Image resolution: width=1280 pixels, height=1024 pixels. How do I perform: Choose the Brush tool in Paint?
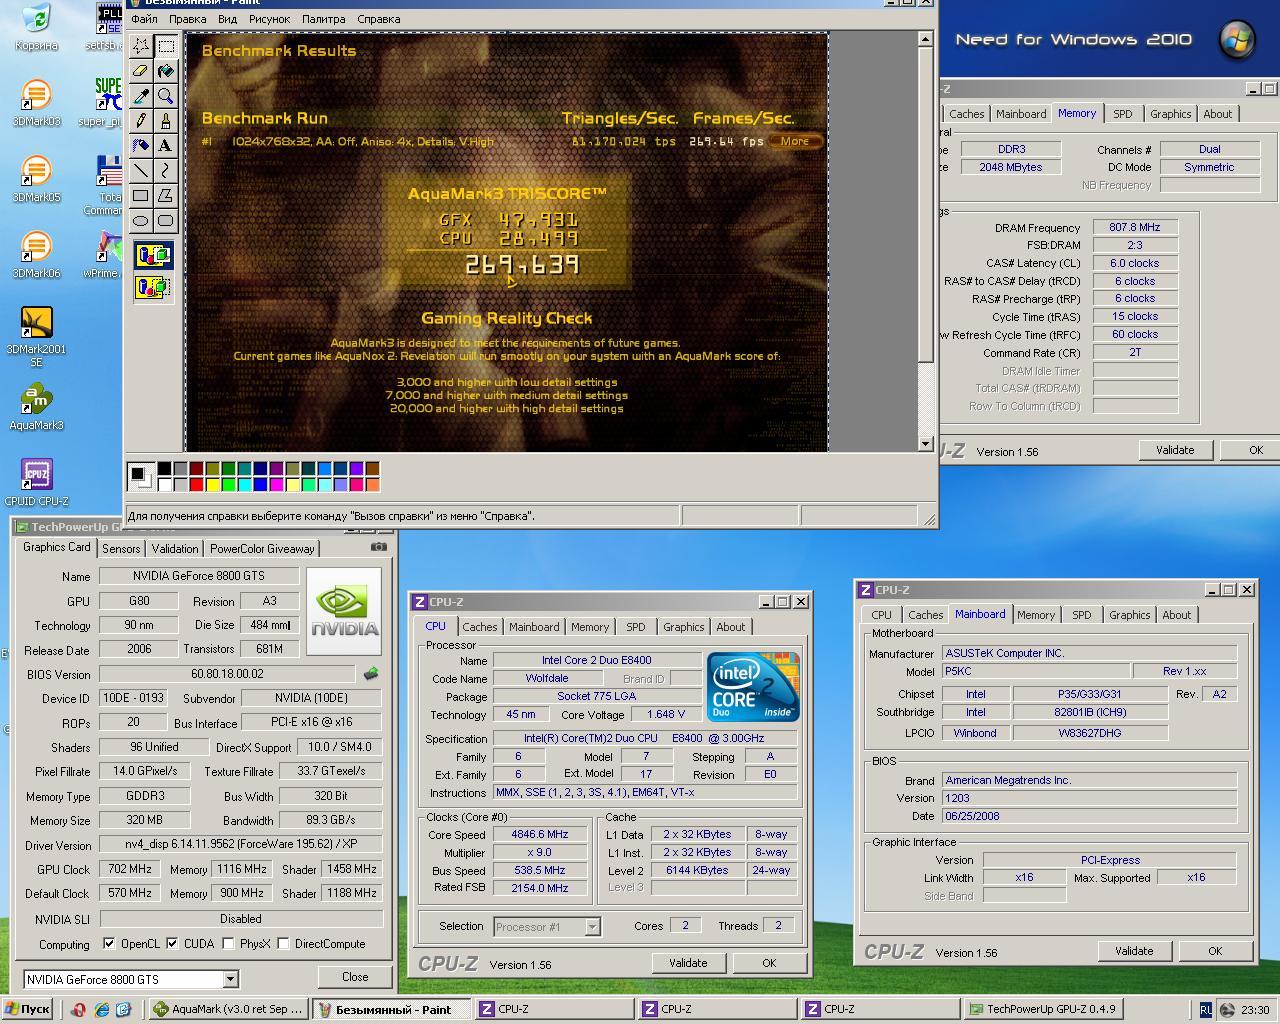tap(166, 121)
